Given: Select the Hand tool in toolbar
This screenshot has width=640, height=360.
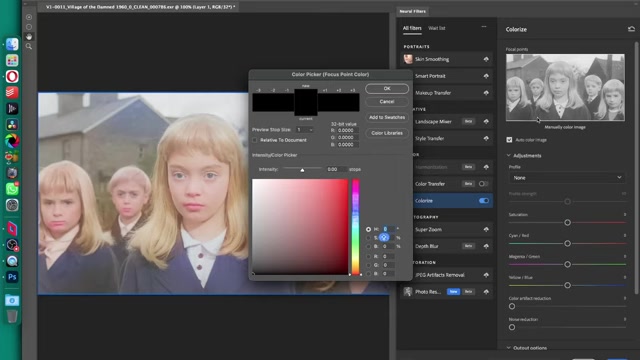Looking at the screenshot, I should (x=29, y=37).
